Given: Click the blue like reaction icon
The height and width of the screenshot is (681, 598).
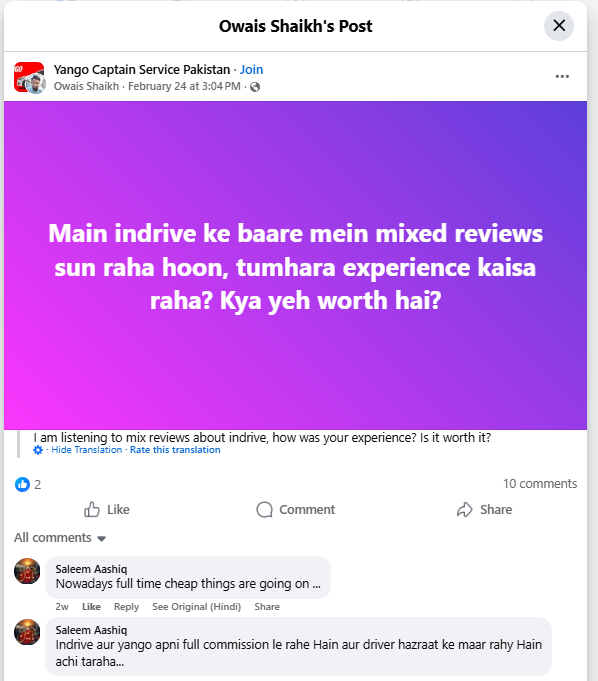Looking at the screenshot, I should tap(22, 484).
